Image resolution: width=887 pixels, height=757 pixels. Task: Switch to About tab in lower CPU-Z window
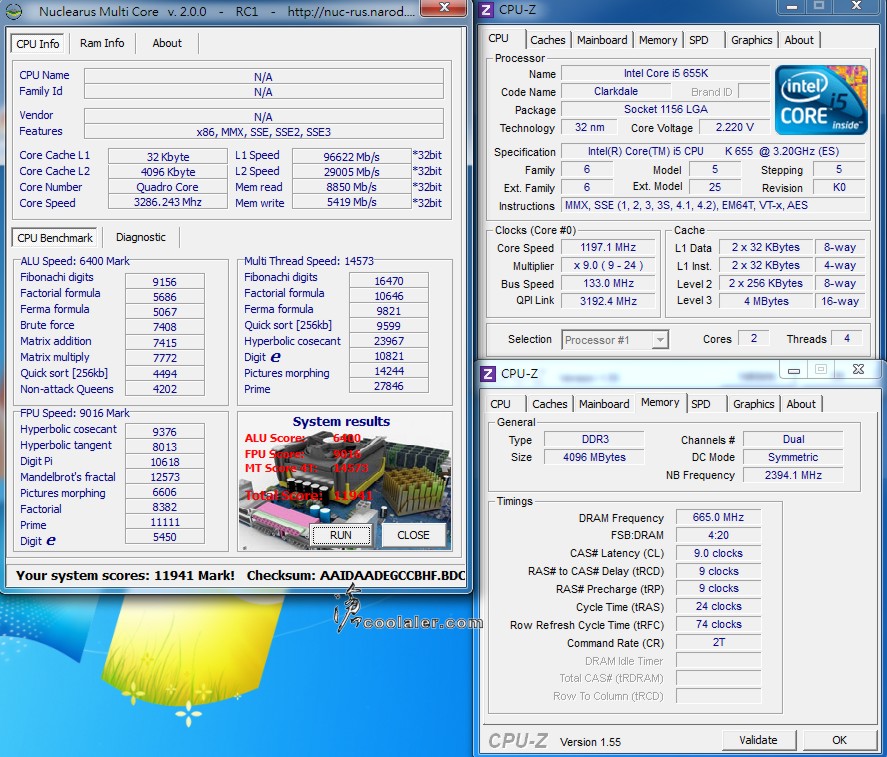tap(801, 404)
